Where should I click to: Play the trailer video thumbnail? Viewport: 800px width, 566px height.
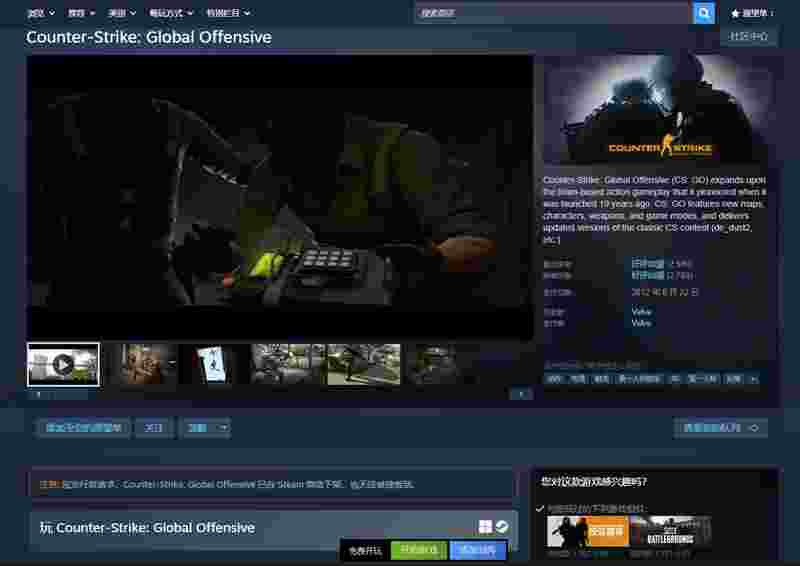(x=63, y=365)
